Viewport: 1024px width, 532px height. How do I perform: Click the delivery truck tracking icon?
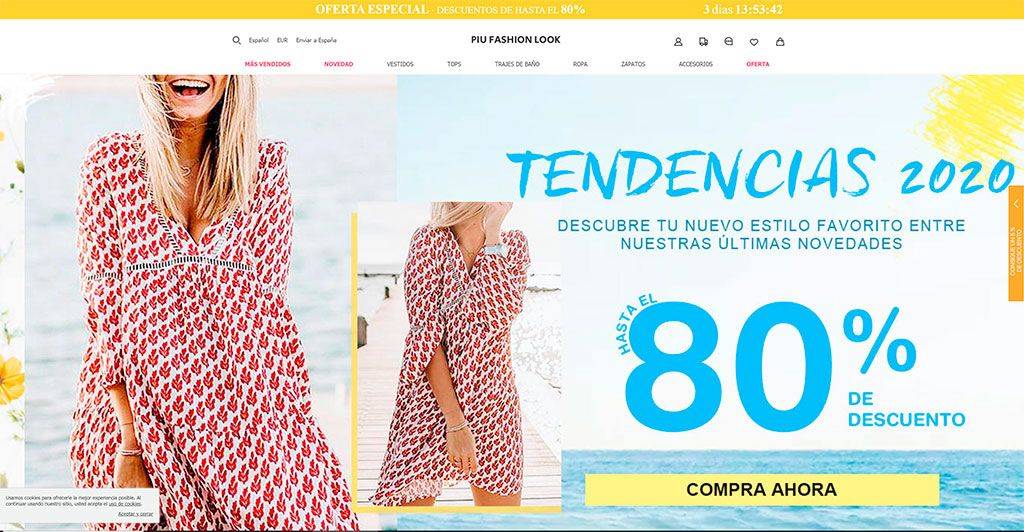(703, 41)
